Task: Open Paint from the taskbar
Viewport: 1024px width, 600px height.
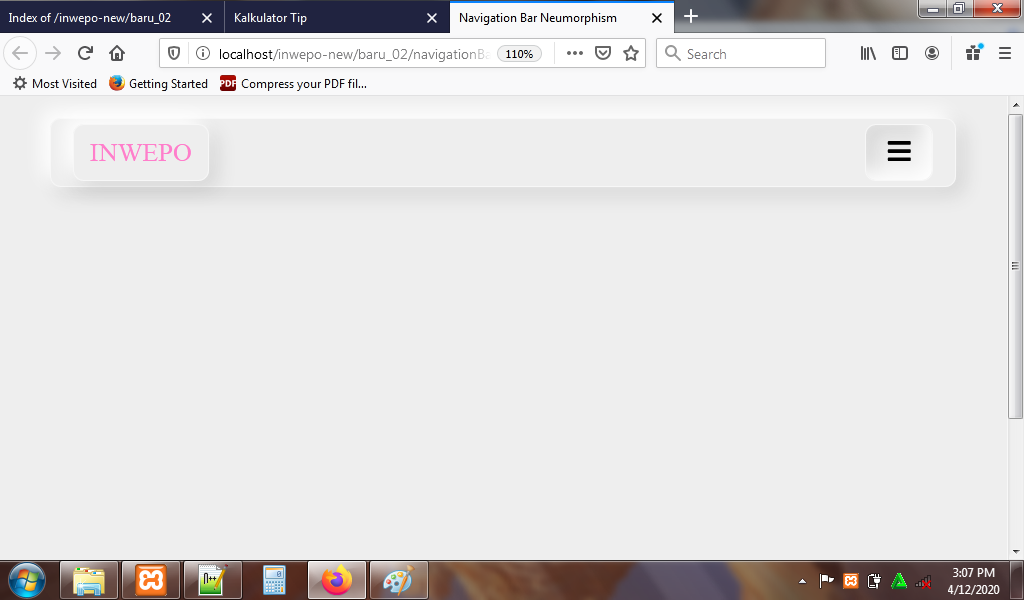Action: pos(399,580)
